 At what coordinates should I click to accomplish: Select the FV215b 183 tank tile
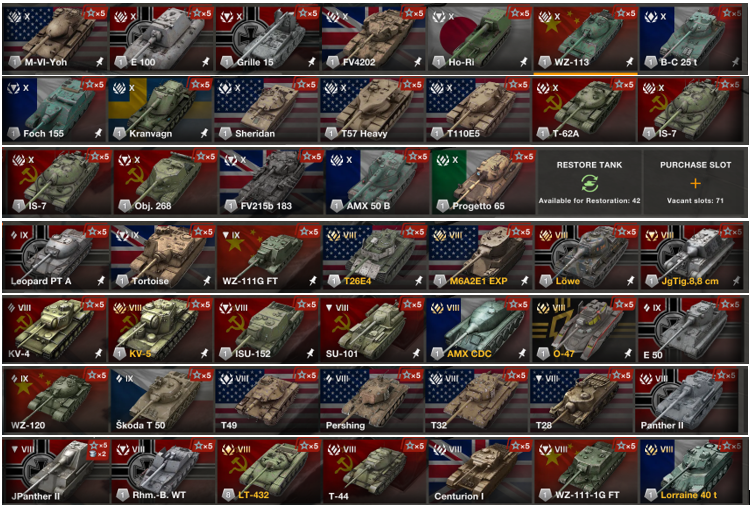[271, 182]
